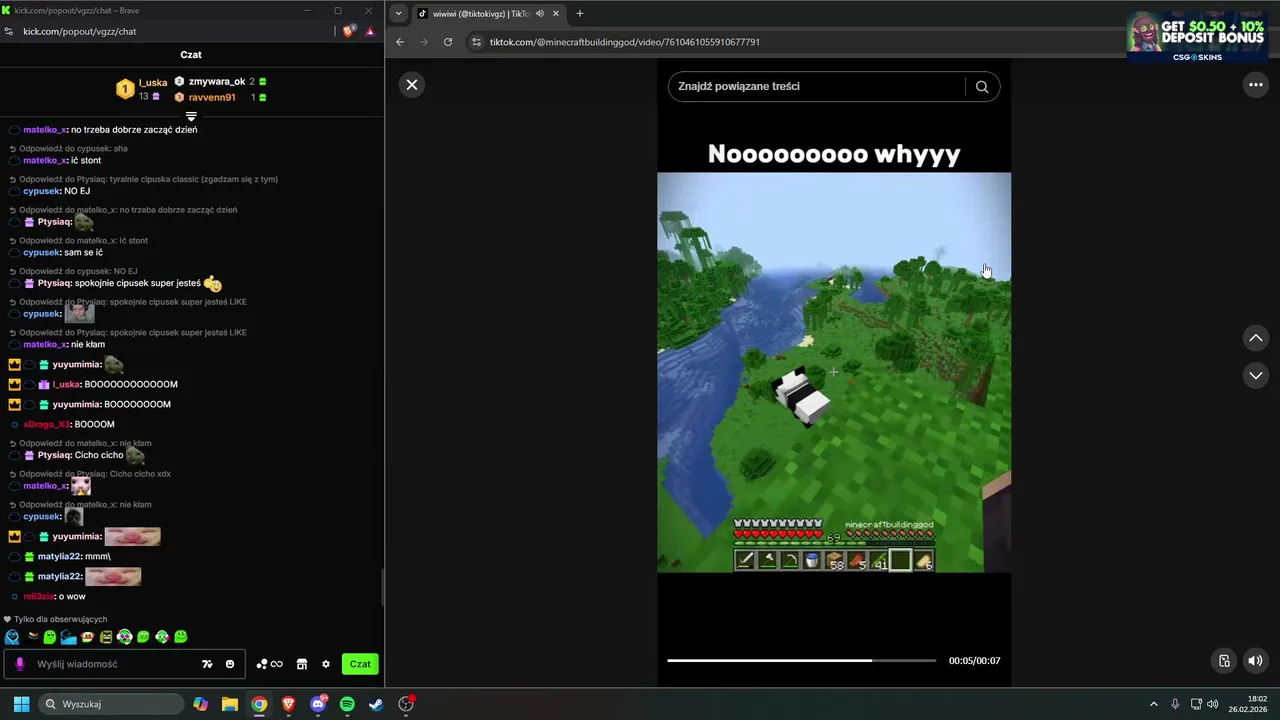
Task: Open matelko_x's username on 'nie kłam' message
Action: (45, 344)
